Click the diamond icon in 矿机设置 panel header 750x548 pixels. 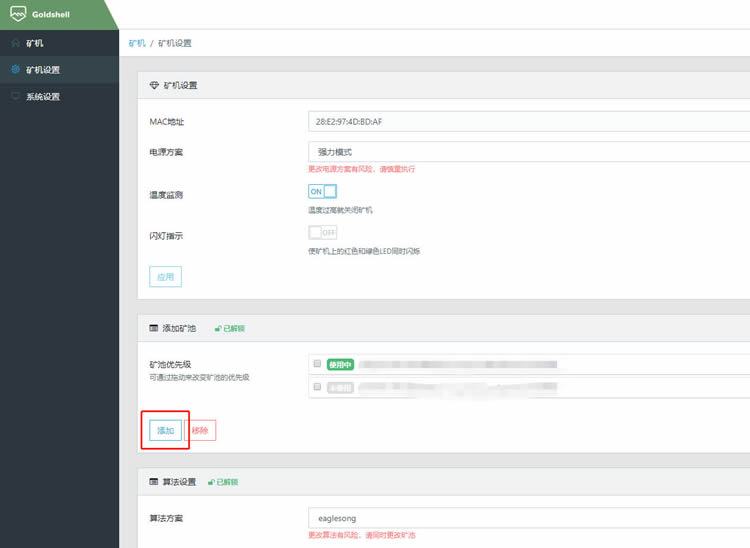point(153,86)
